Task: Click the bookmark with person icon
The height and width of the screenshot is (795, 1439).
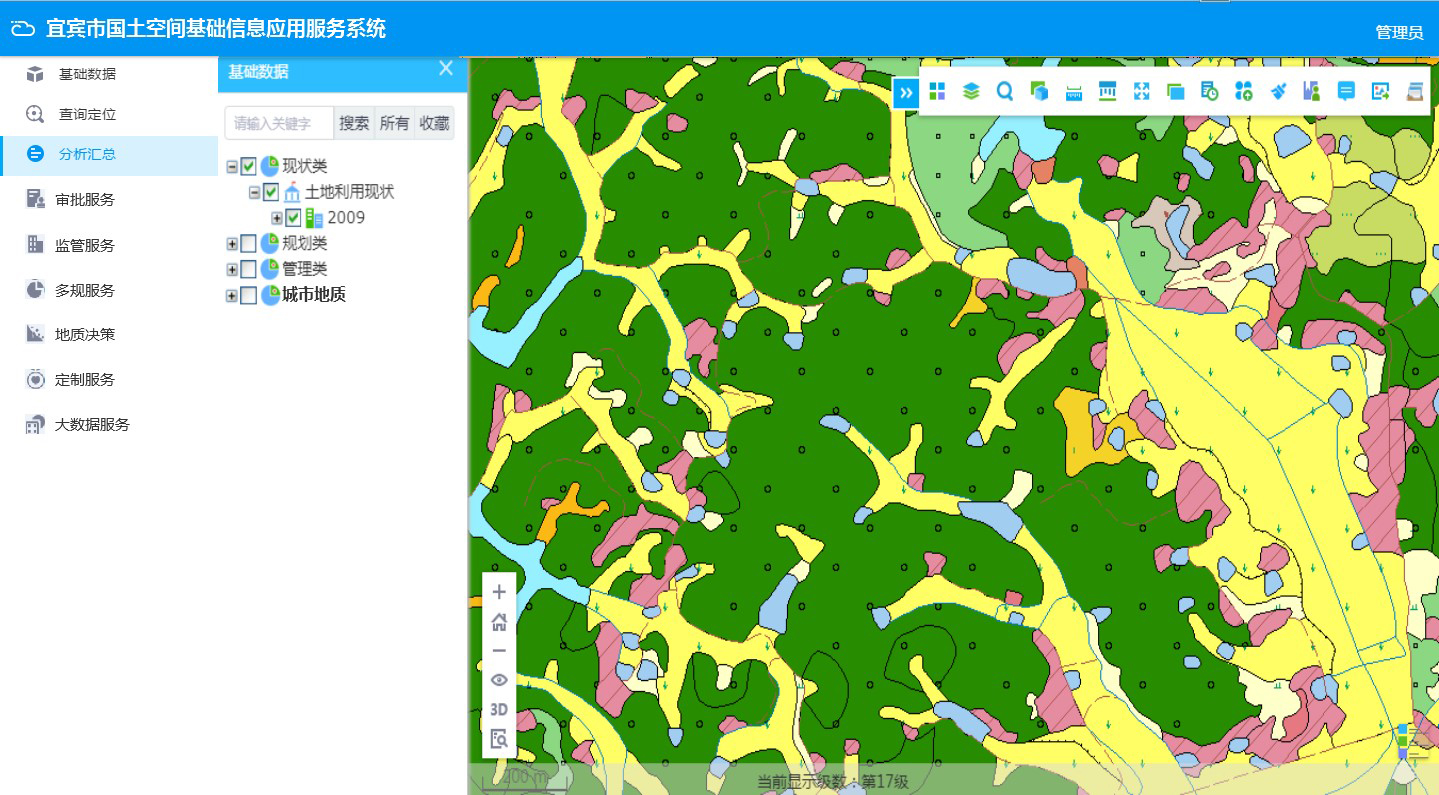Action: pyautogui.click(x=1312, y=92)
